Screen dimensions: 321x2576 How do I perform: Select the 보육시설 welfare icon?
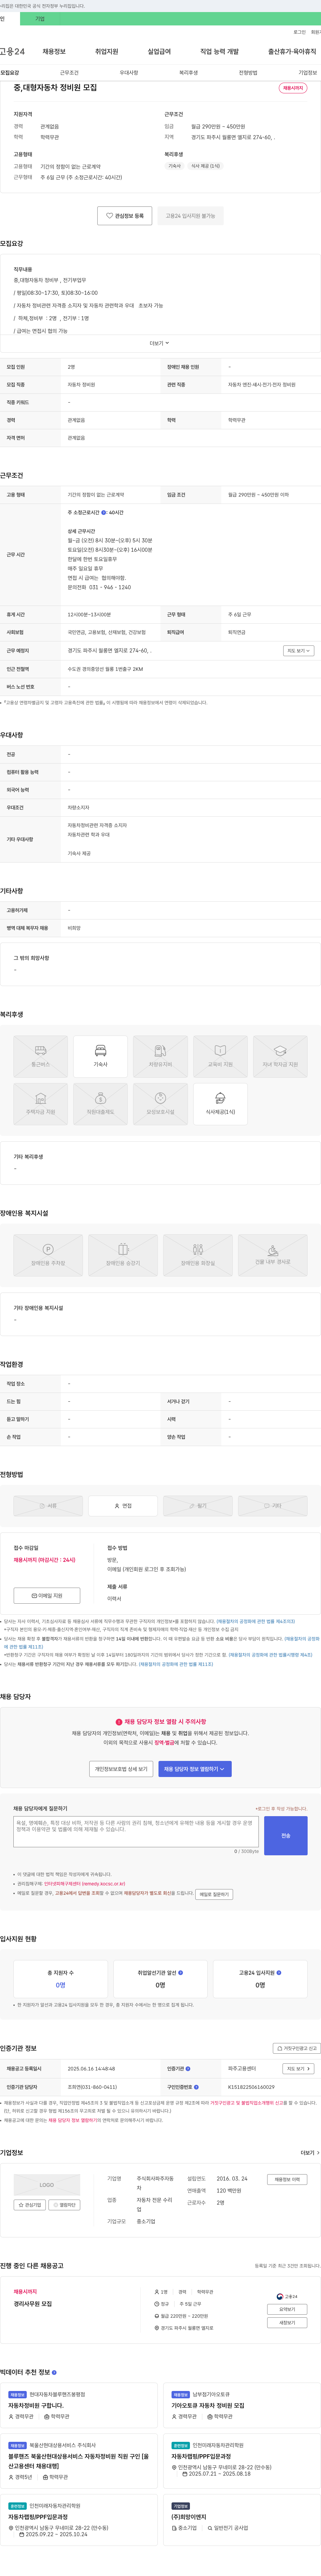(160, 1104)
